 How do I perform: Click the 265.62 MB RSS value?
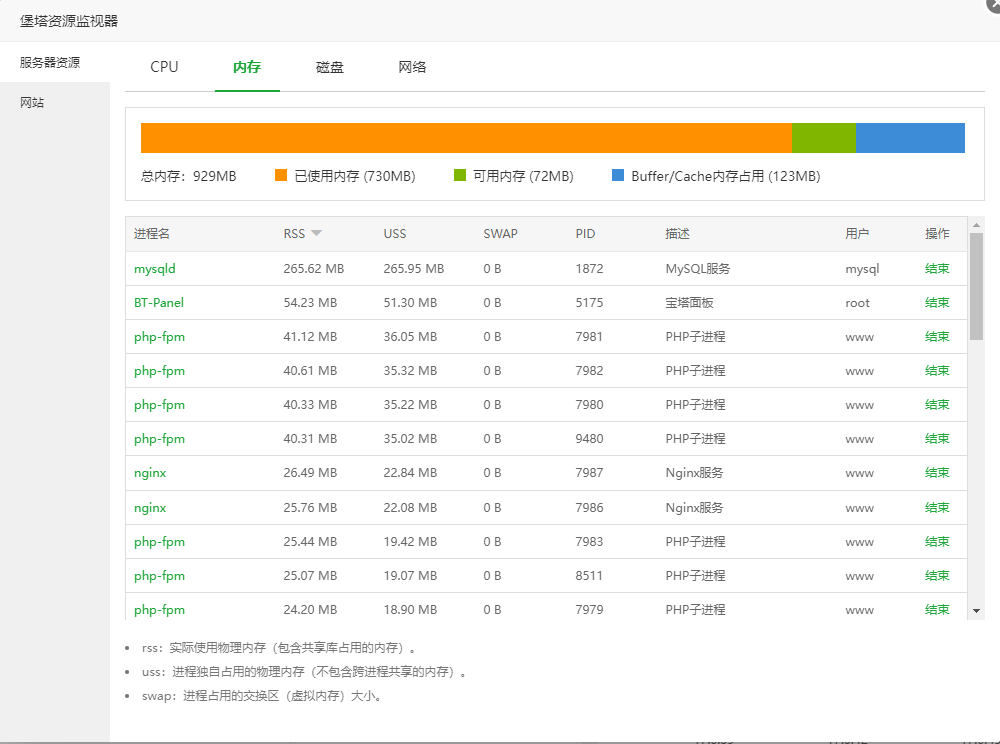coord(314,268)
